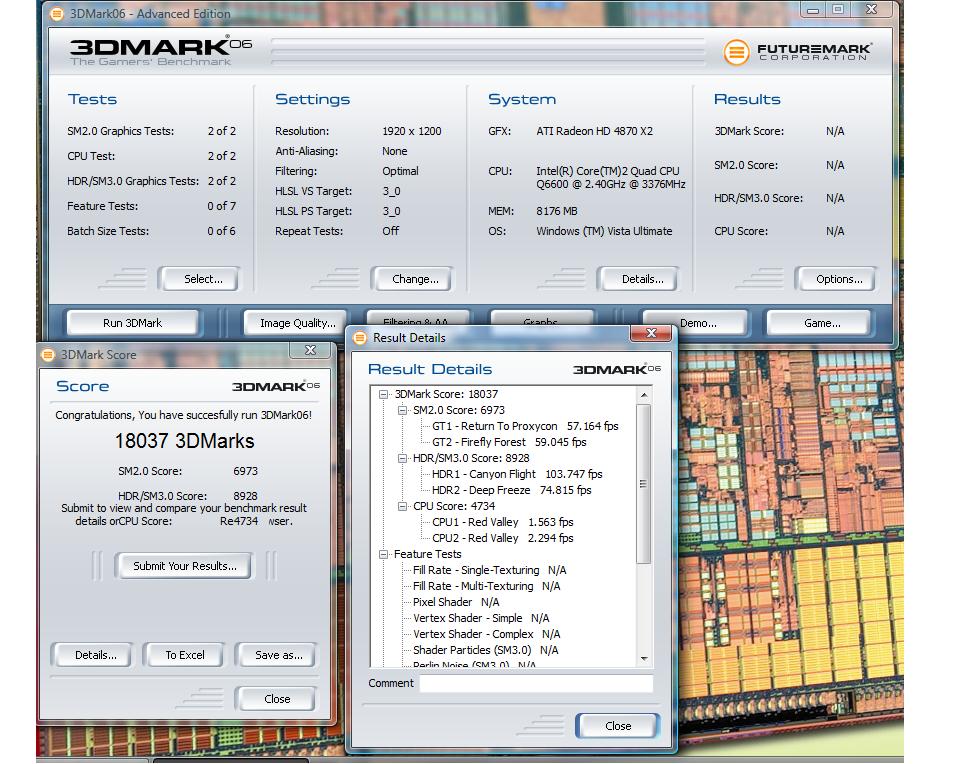Click the 3DMark06 main window title icon
The image size is (960, 764).
click(x=56, y=13)
